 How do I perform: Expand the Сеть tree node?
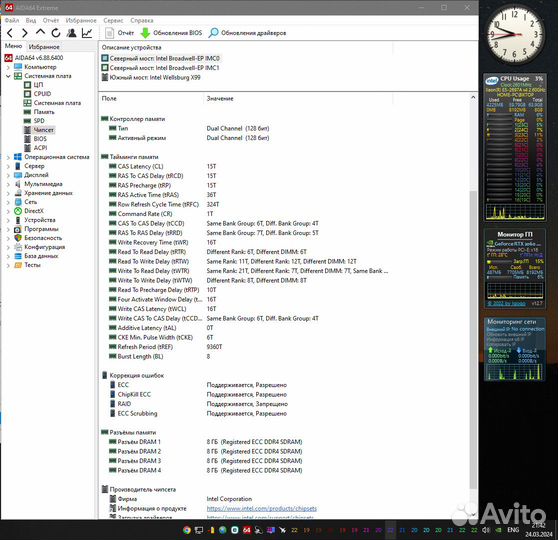(x=8, y=202)
